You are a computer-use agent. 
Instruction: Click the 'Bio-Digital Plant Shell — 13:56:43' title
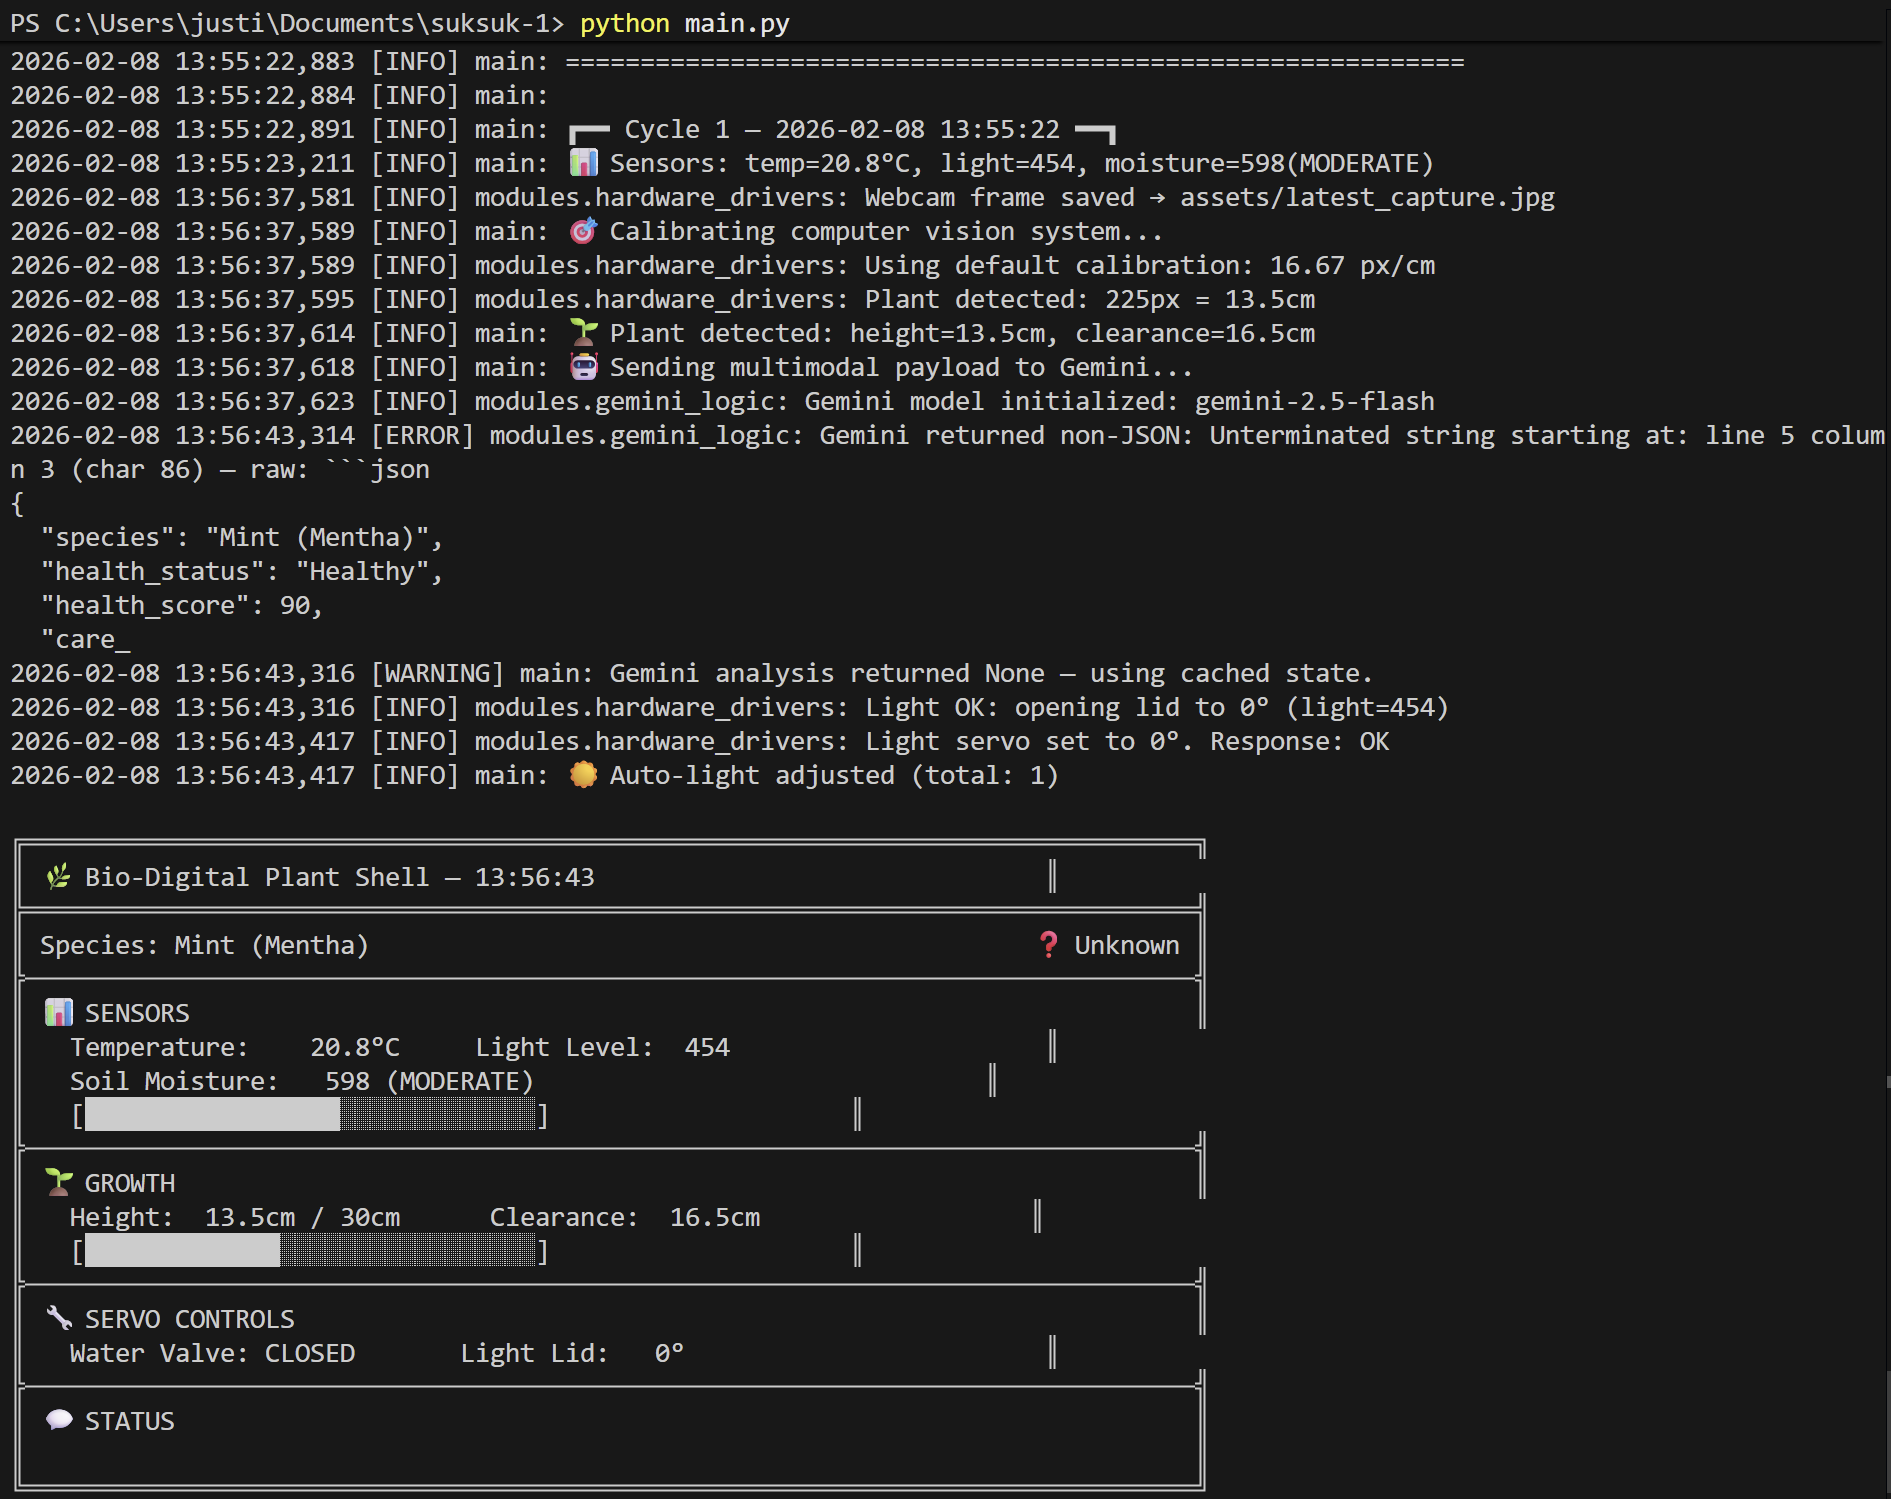[x=340, y=877]
